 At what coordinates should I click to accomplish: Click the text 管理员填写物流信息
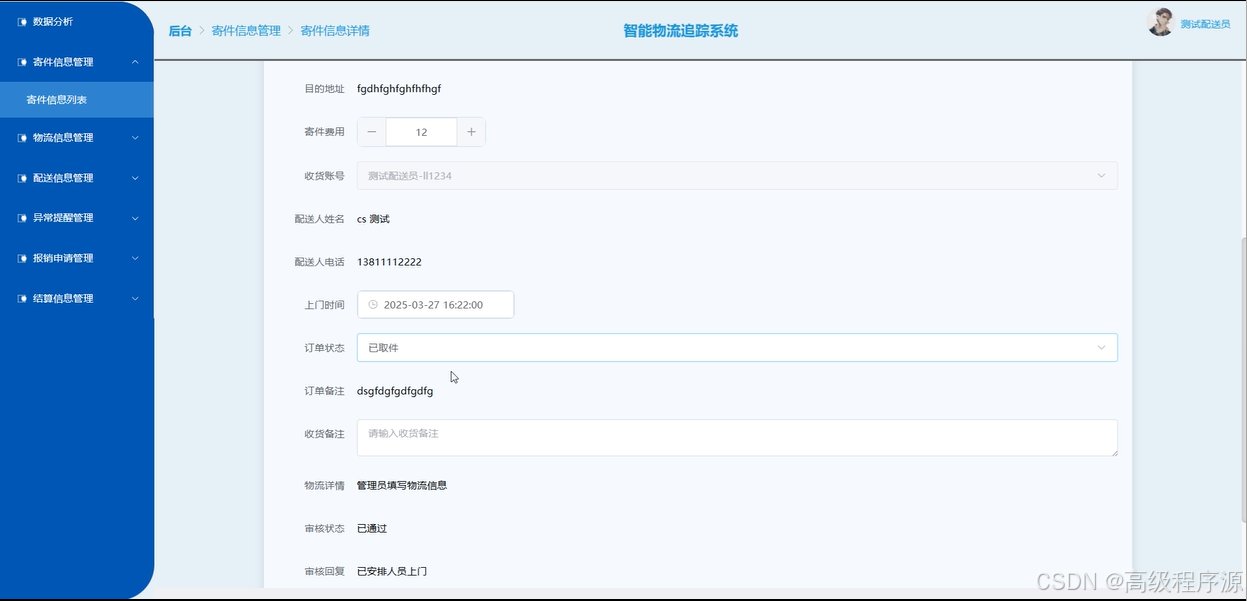point(402,485)
